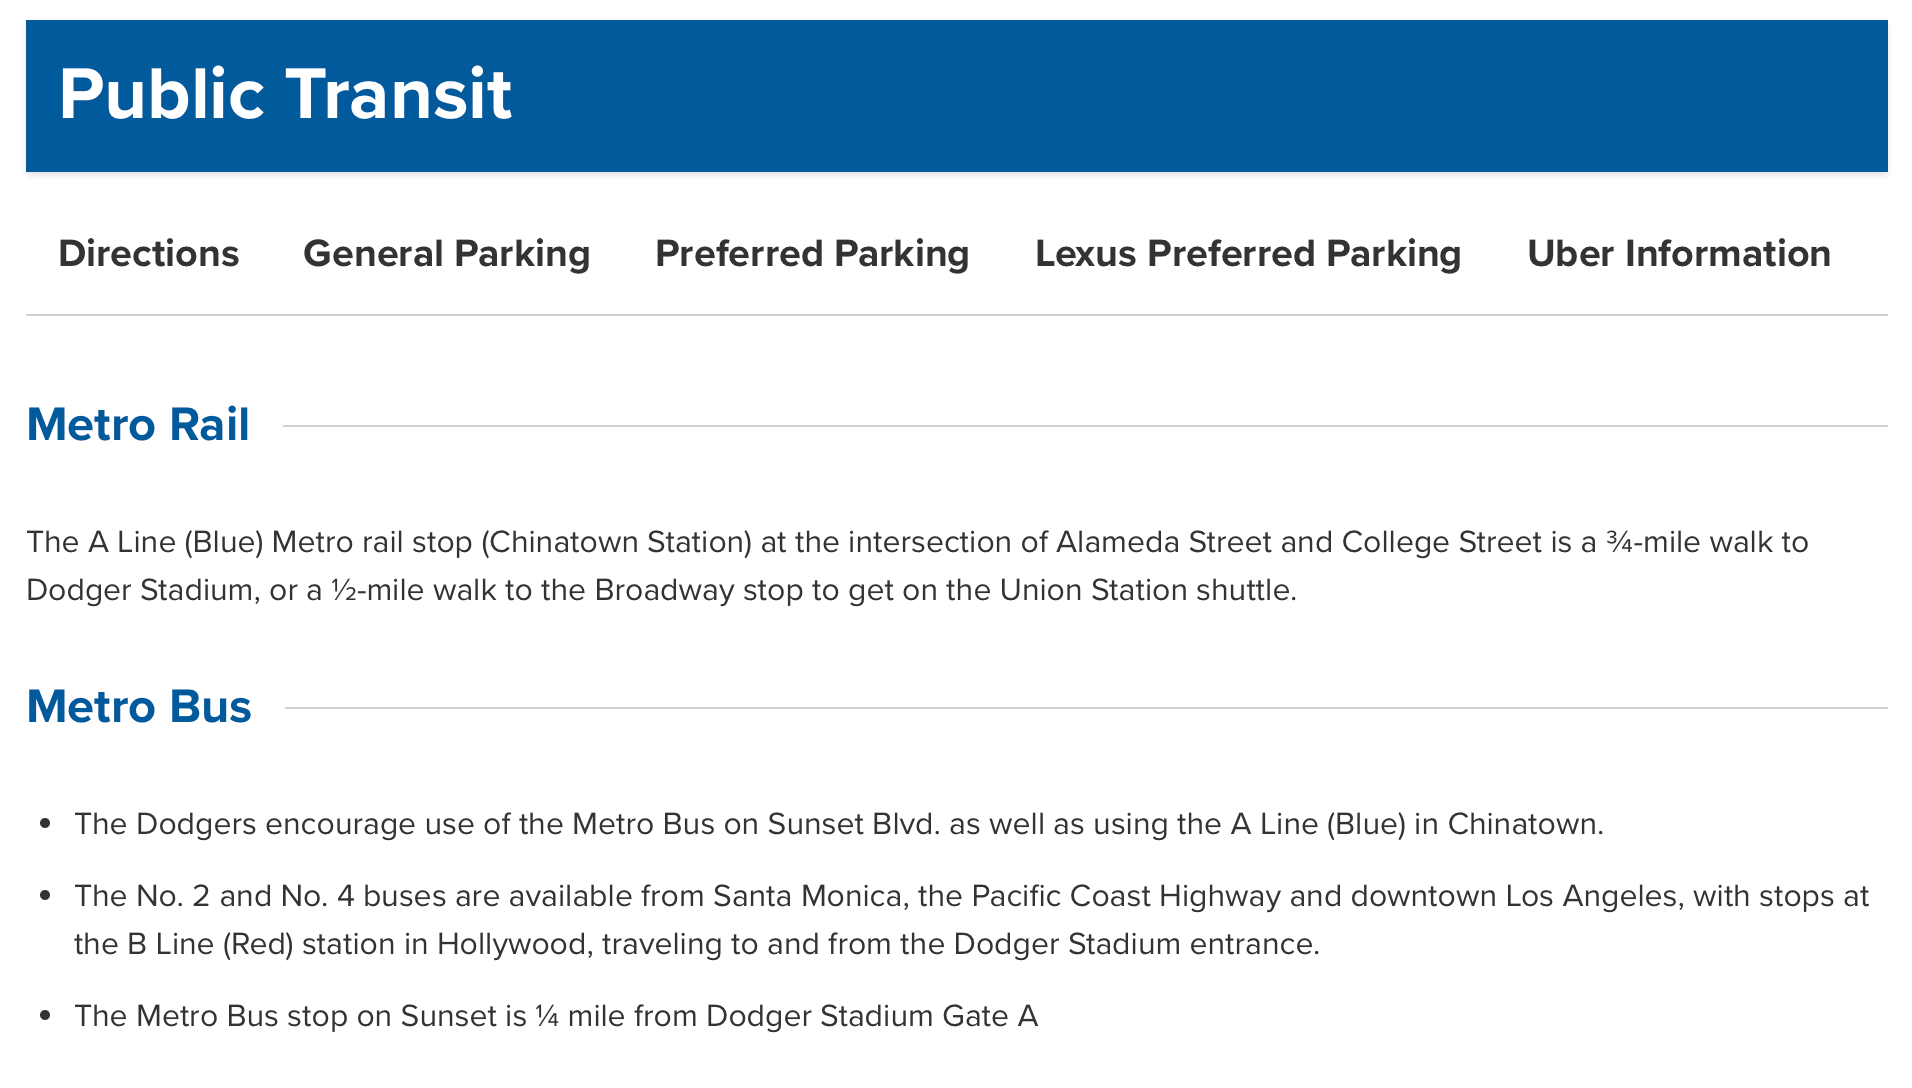Select the Preferred Parking tab

pos(812,254)
